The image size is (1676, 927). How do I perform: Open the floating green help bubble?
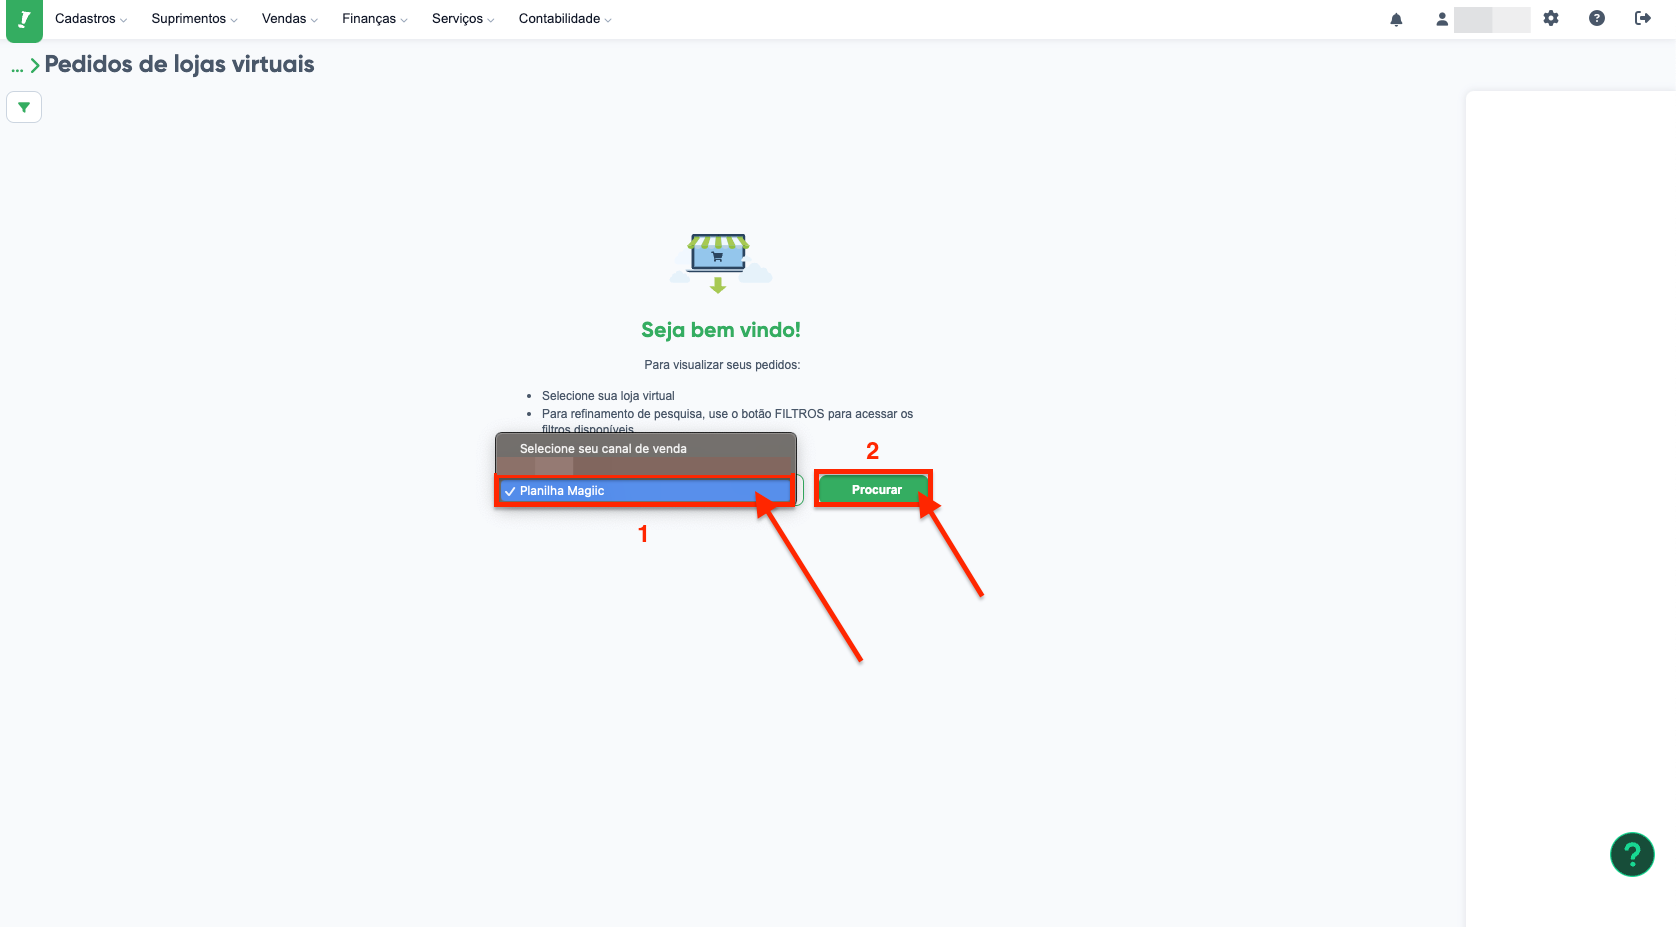[1632, 854]
